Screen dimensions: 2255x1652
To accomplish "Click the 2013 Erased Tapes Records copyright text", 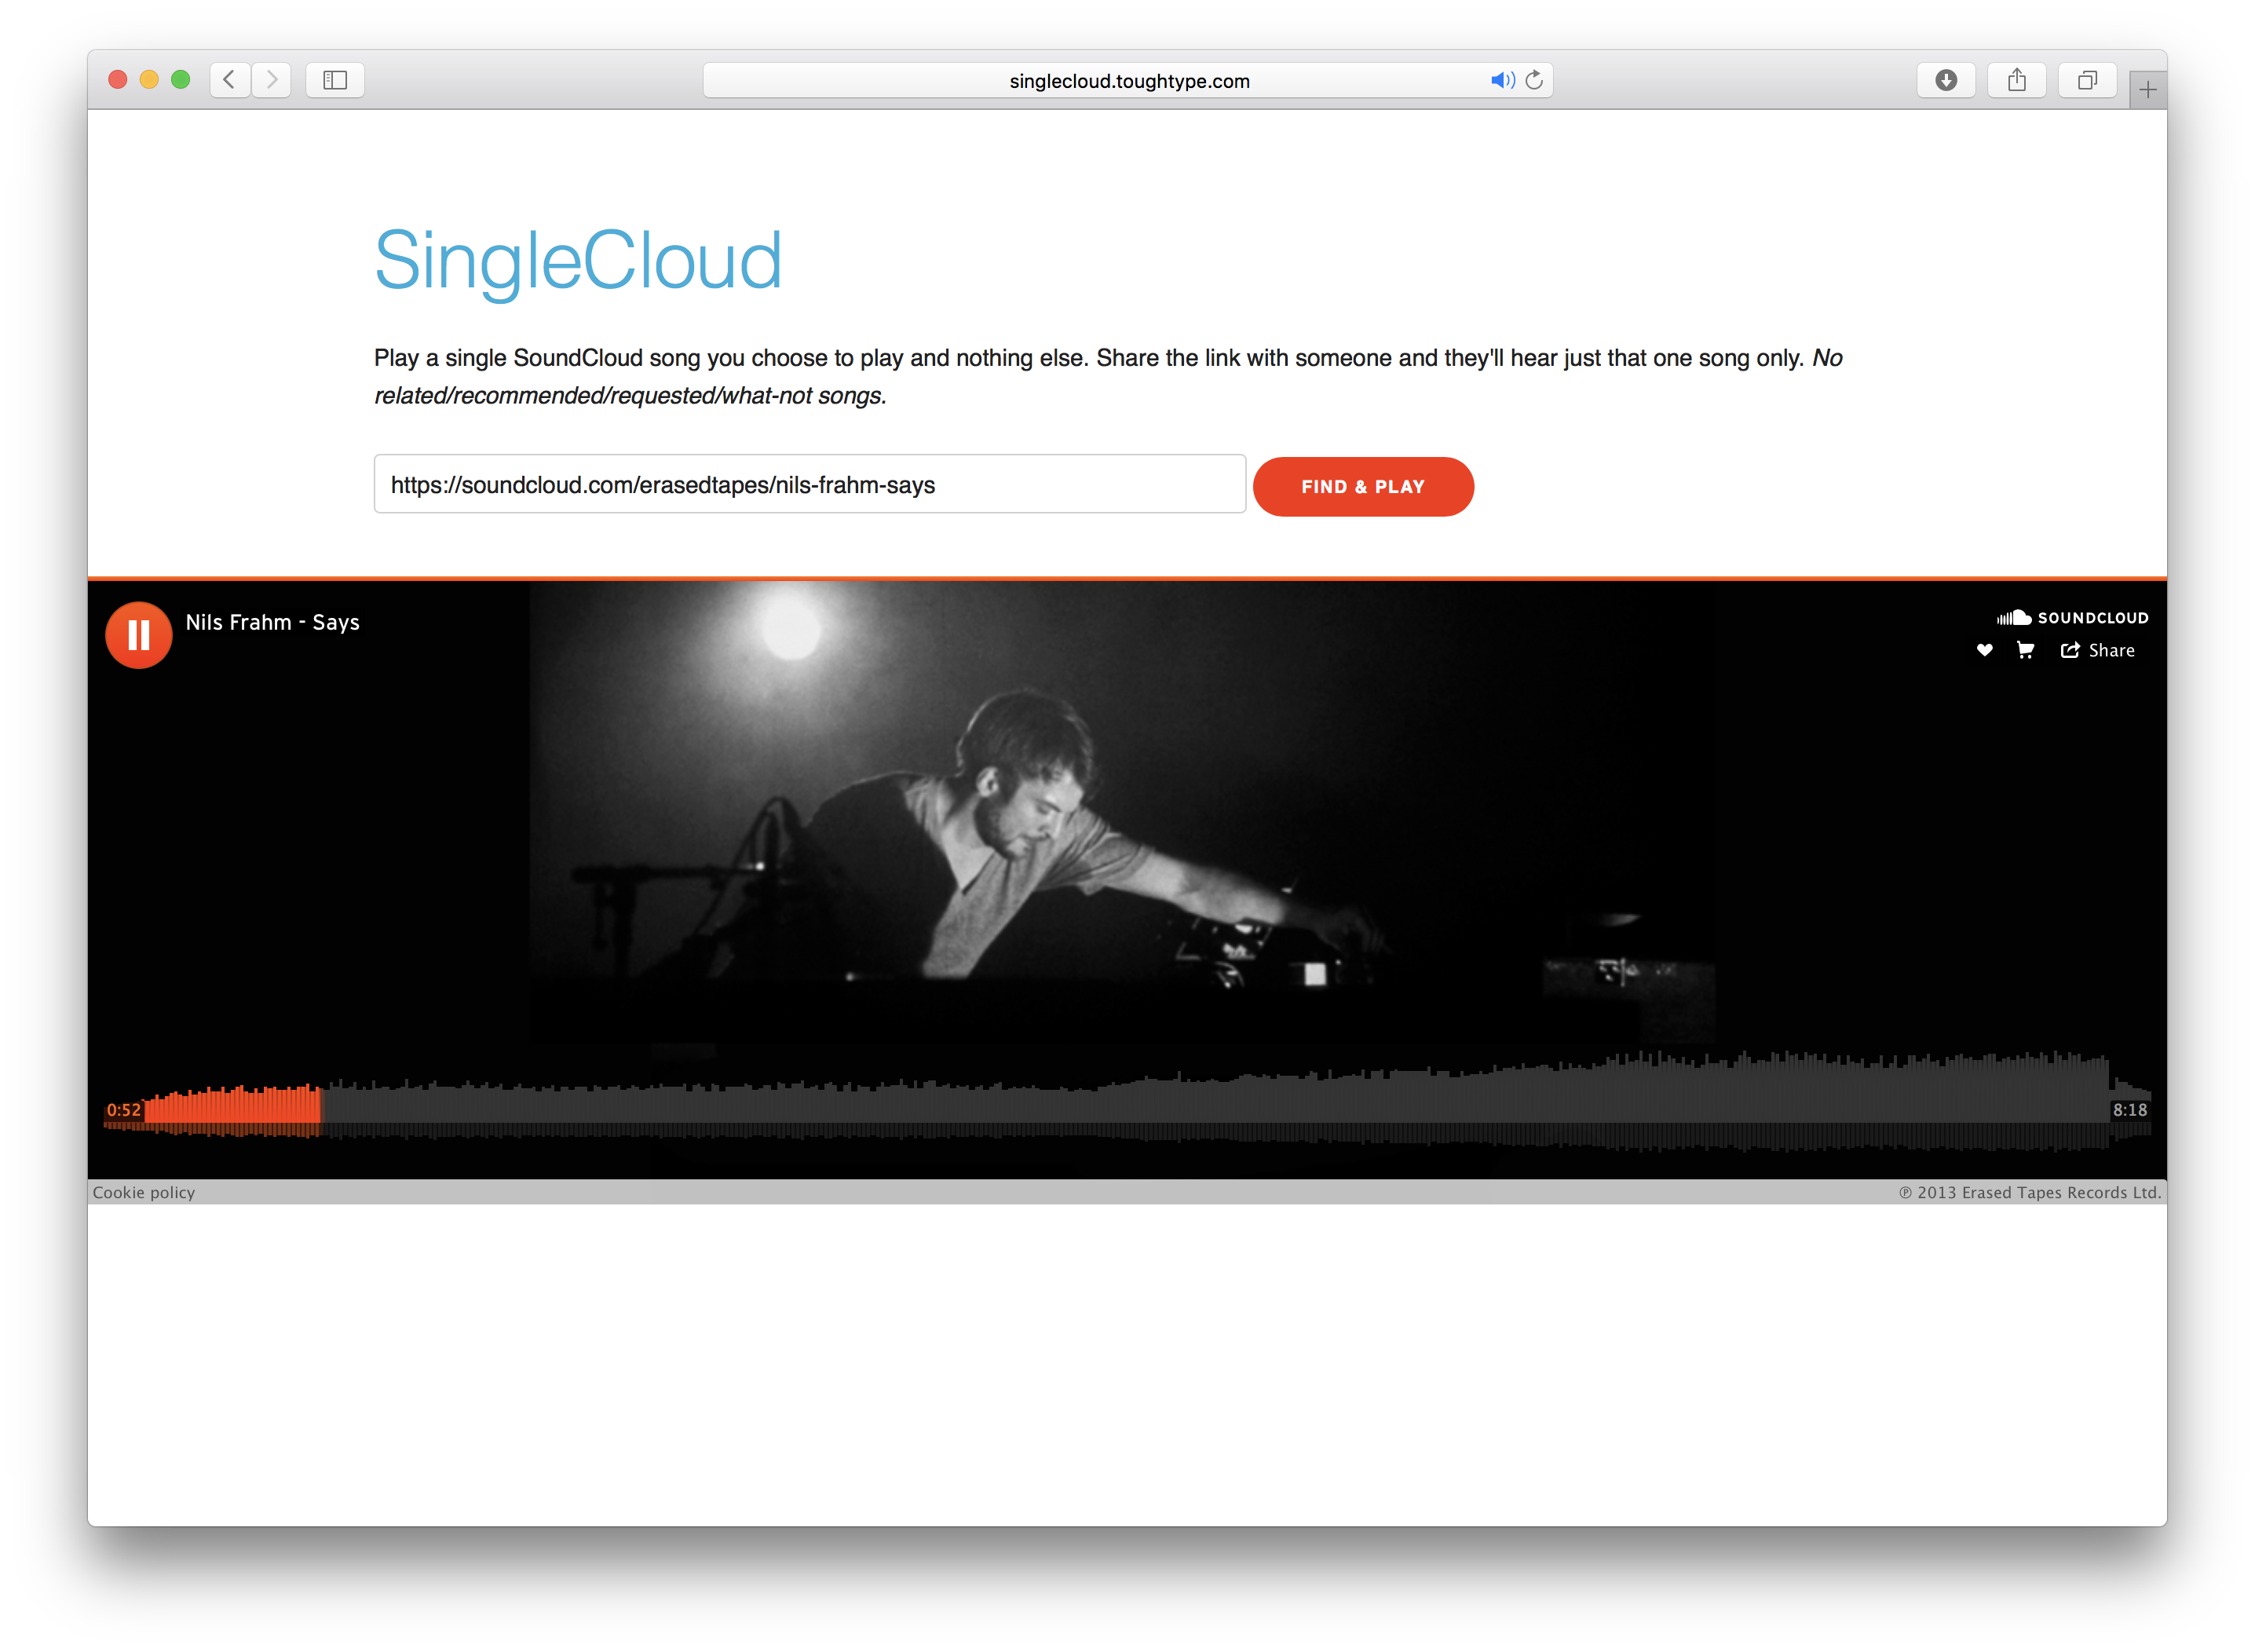I will coord(2030,1192).
